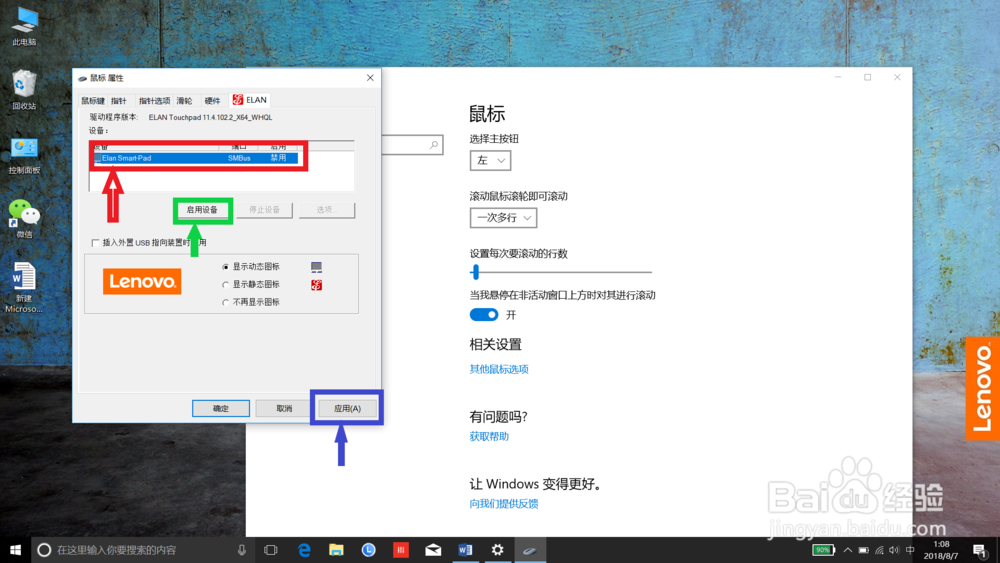This screenshot has height=563, width=1000.
Task: Click the animated tray icon preview image
Action: coord(316,267)
